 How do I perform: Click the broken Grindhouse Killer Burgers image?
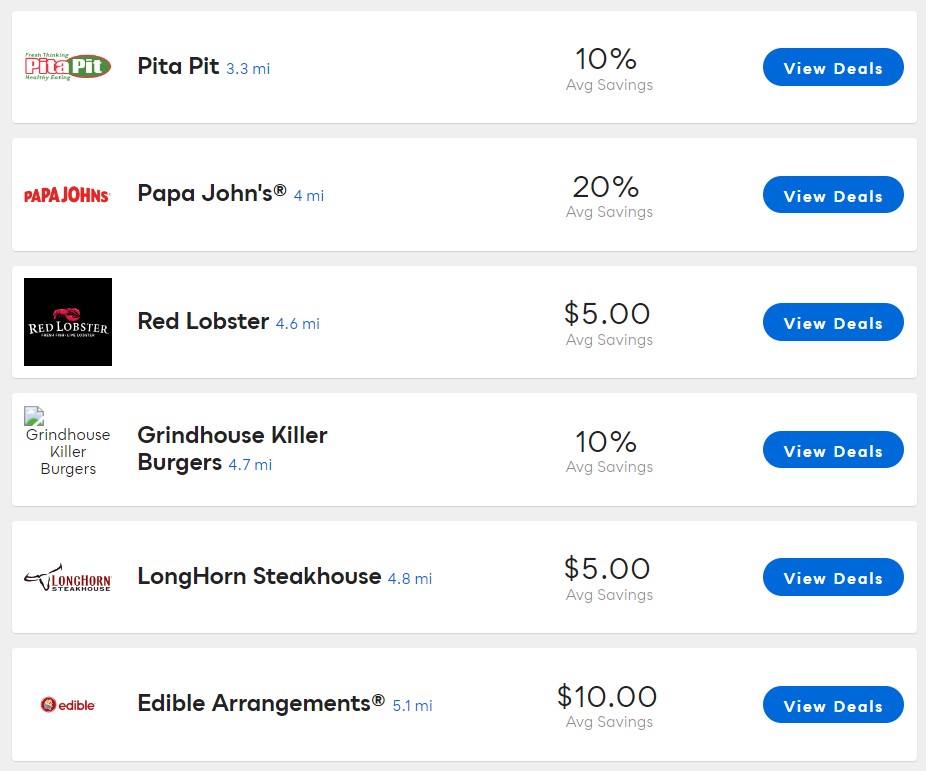click(67, 443)
